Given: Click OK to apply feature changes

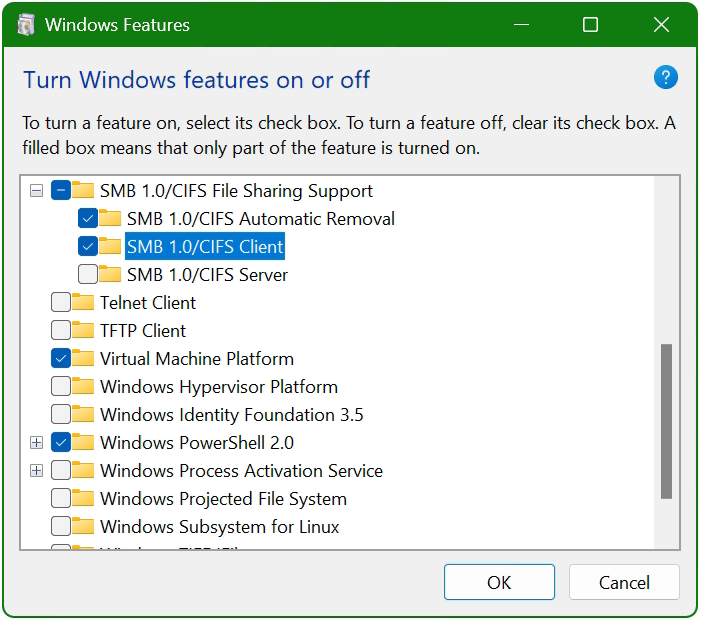Looking at the screenshot, I should (499, 582).
